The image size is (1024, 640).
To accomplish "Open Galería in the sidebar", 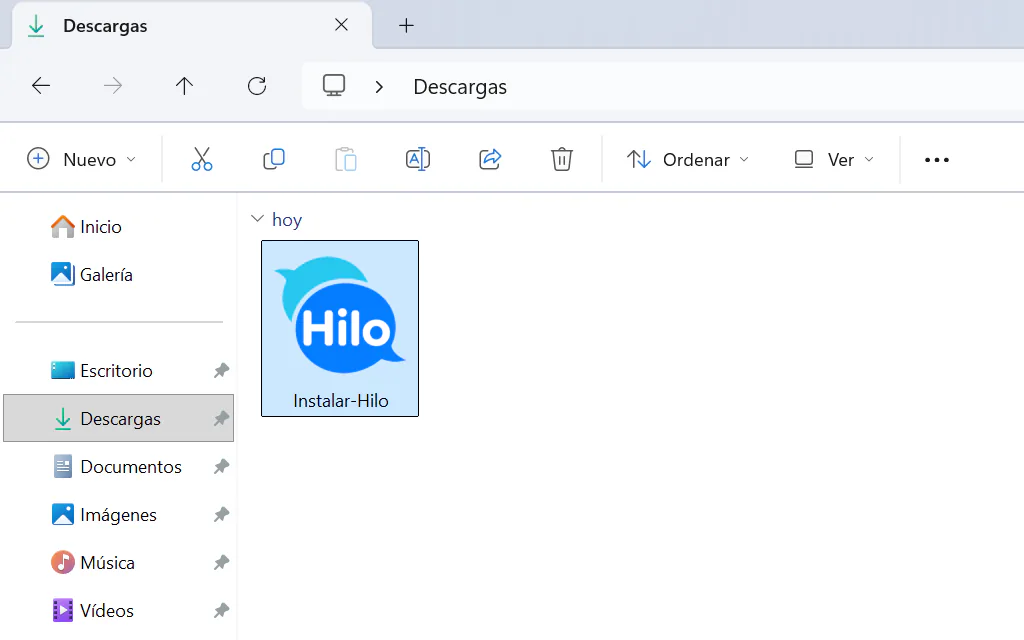I will pos(92,274).
